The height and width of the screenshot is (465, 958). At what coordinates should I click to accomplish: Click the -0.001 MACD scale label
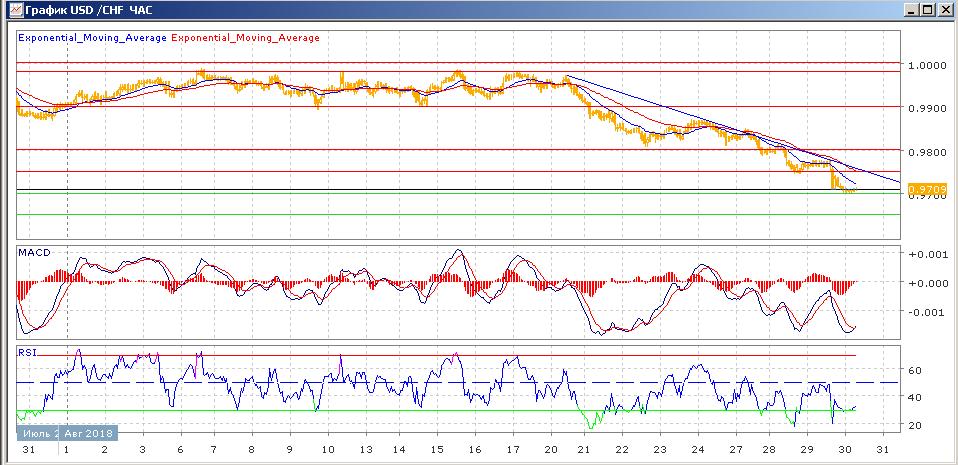click(x=925, y=312)
